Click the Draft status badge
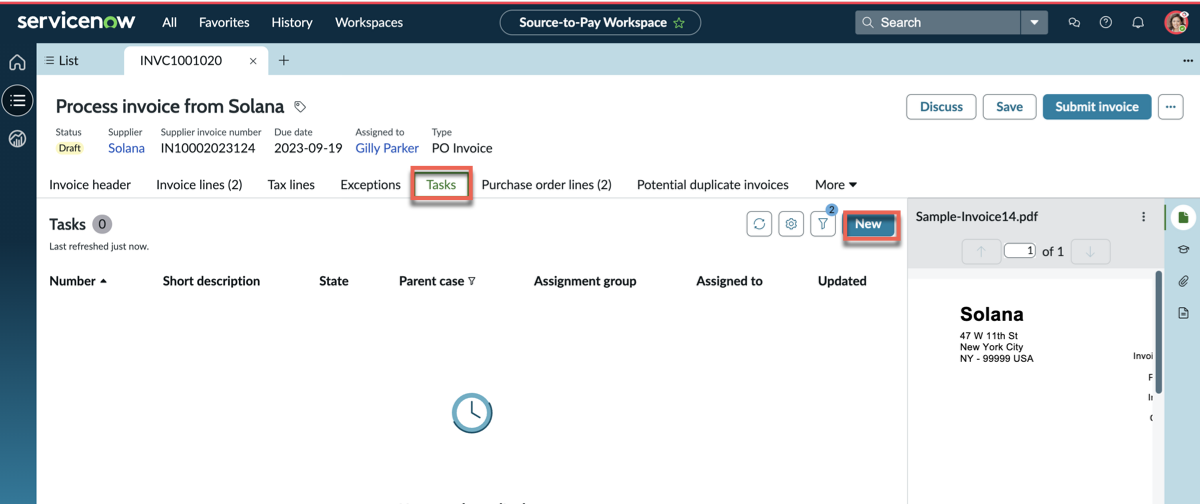Image resolution: width=1200 pixels, height=504 pixels. 69,148
